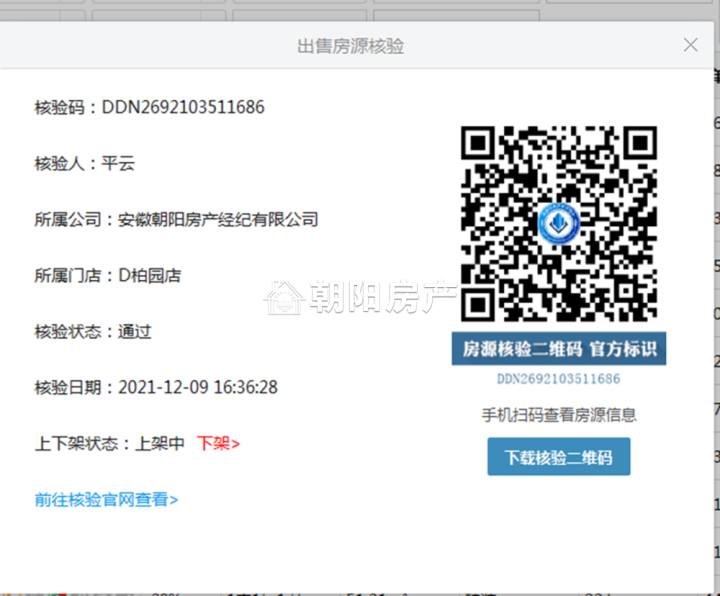720x596 pixels.
Task: Click the dialog title 出售房源核验
Action: point(351,46)
